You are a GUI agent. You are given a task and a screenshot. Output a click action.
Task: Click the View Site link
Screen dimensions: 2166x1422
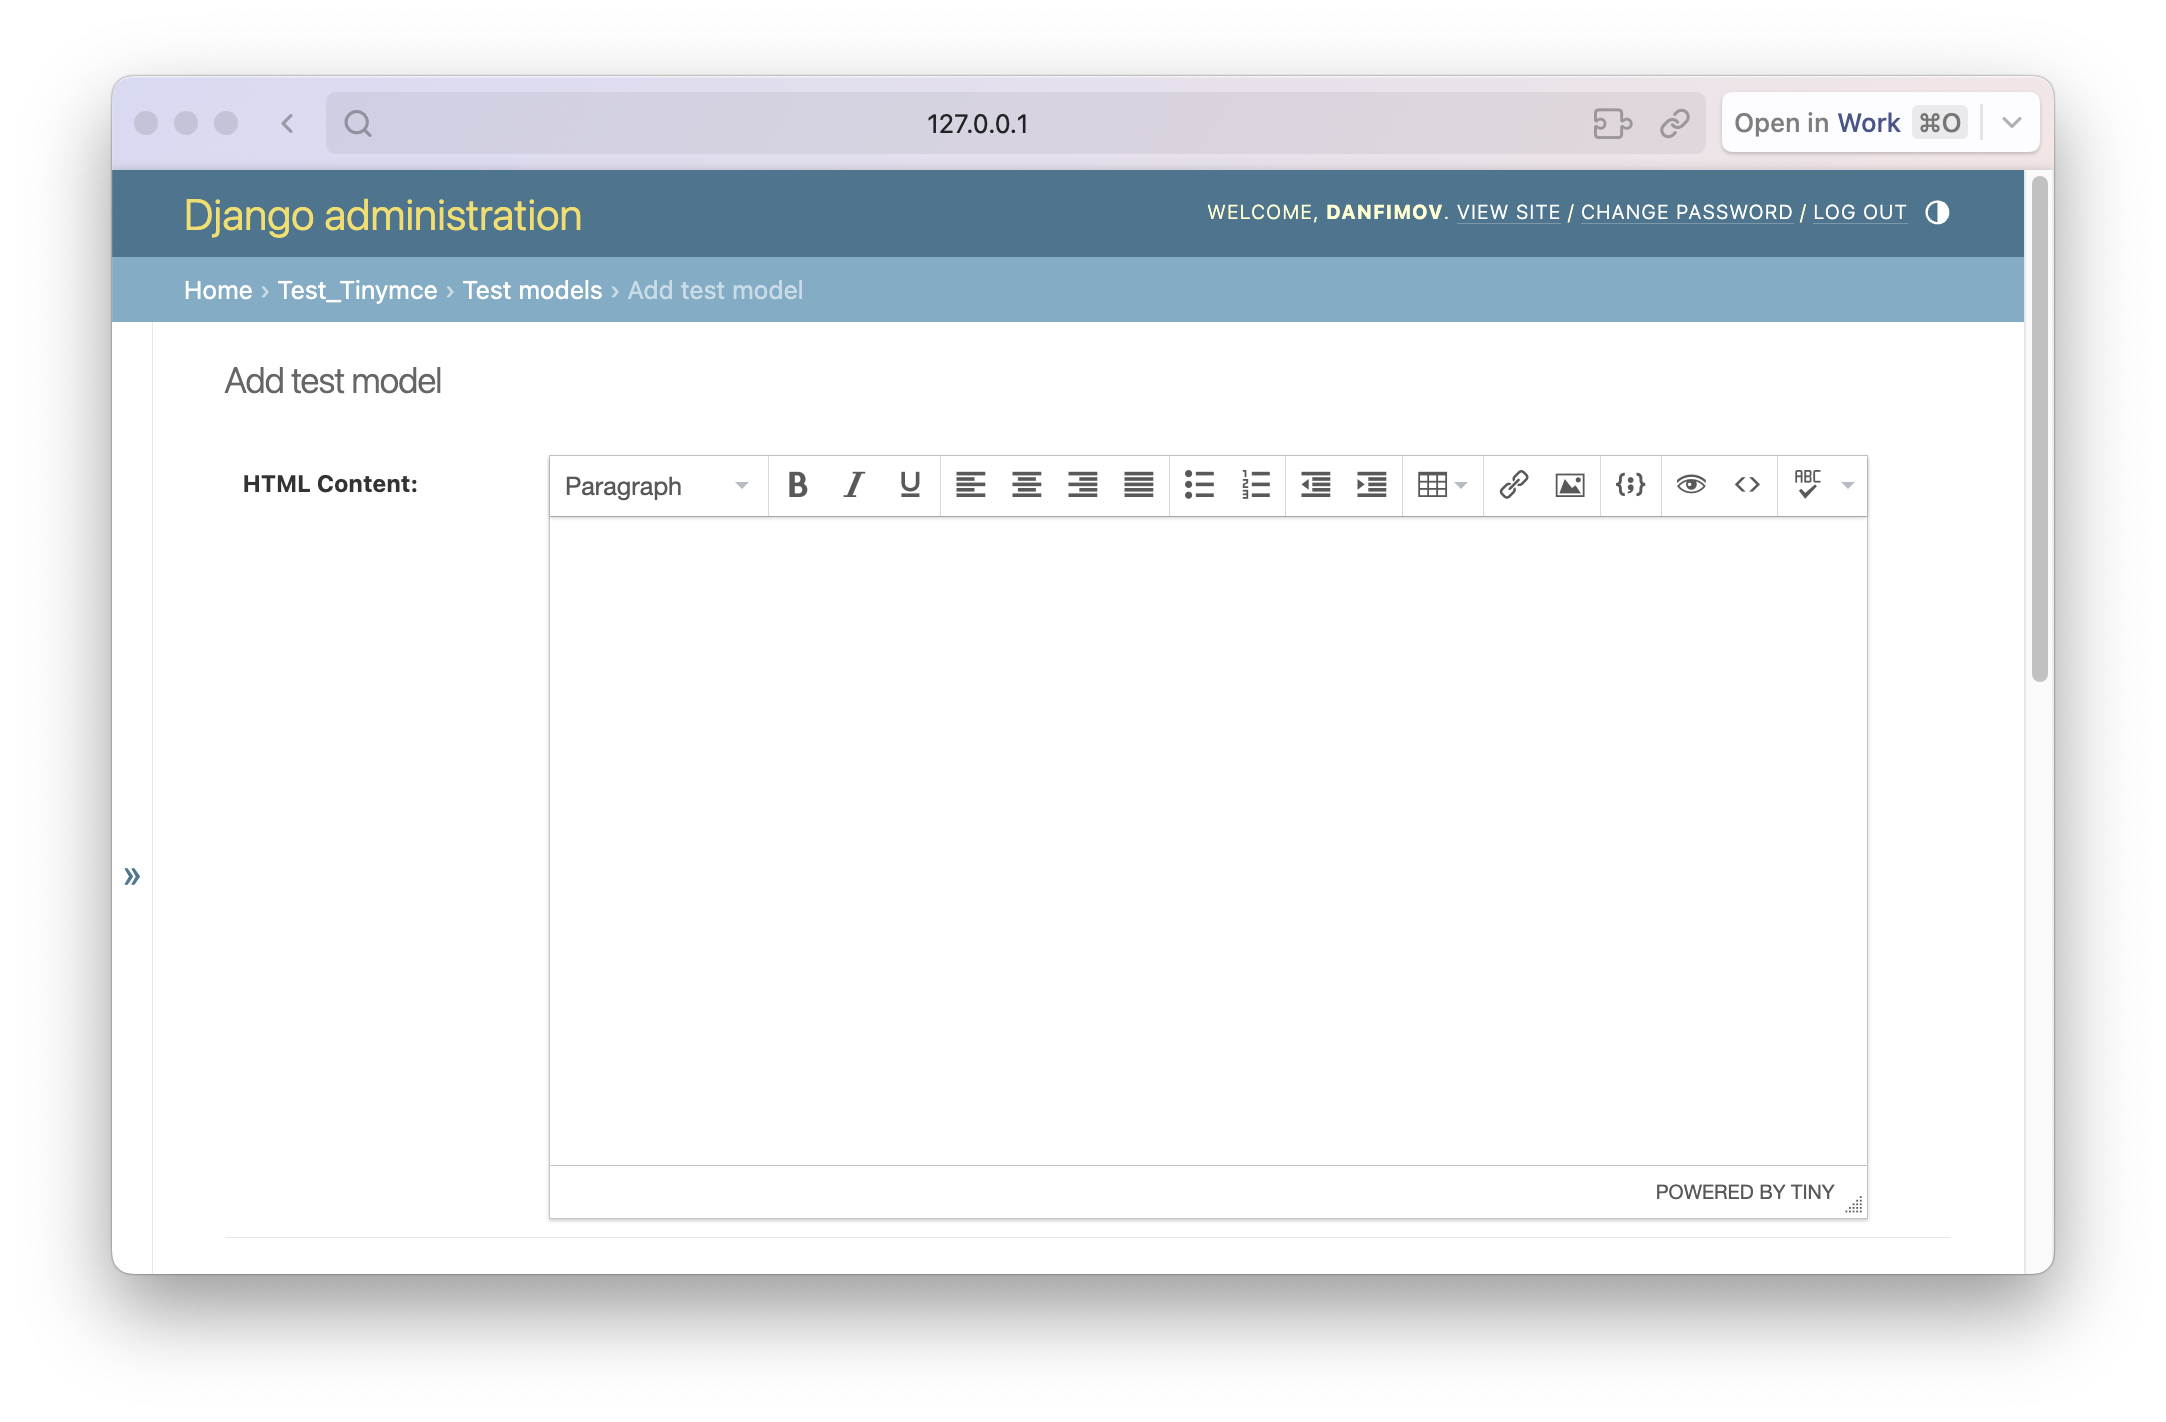(1508, 212)
